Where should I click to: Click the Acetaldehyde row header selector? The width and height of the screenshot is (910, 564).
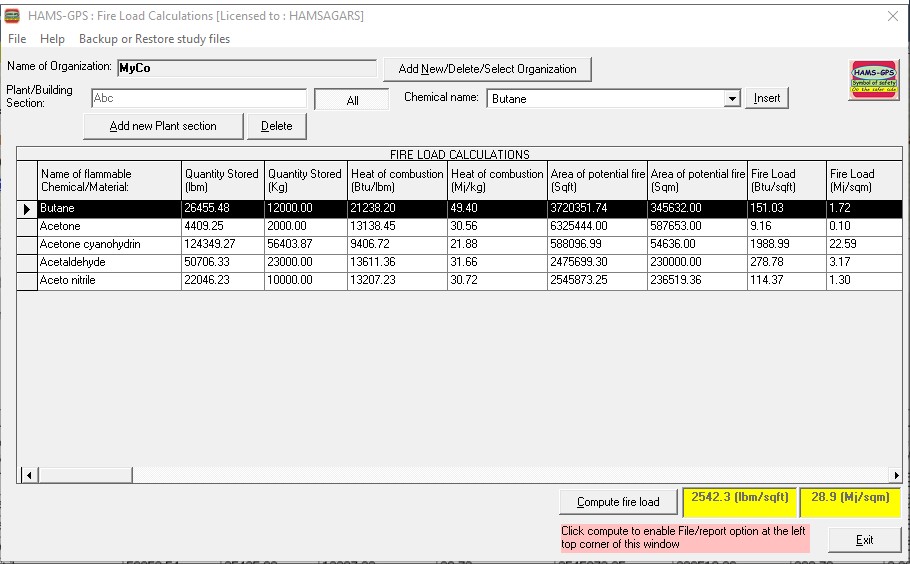[27, 263]
